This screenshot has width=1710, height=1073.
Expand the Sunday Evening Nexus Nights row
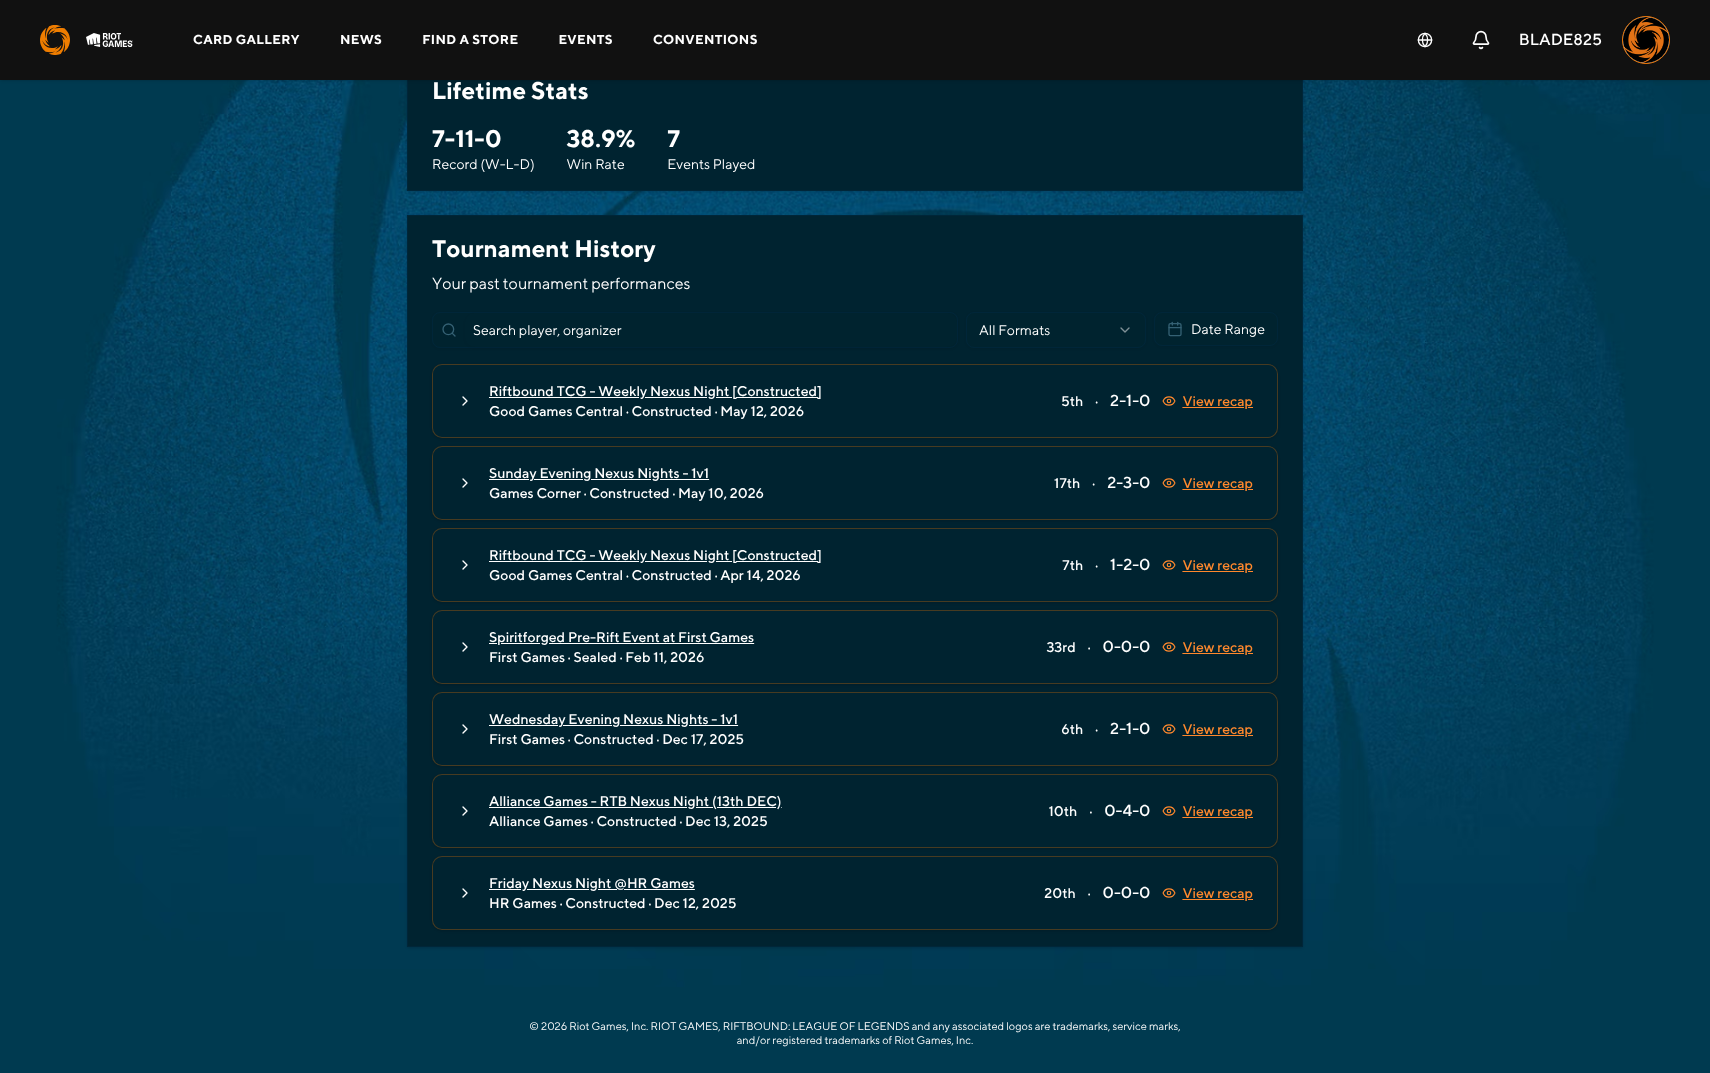coord(465,483)
